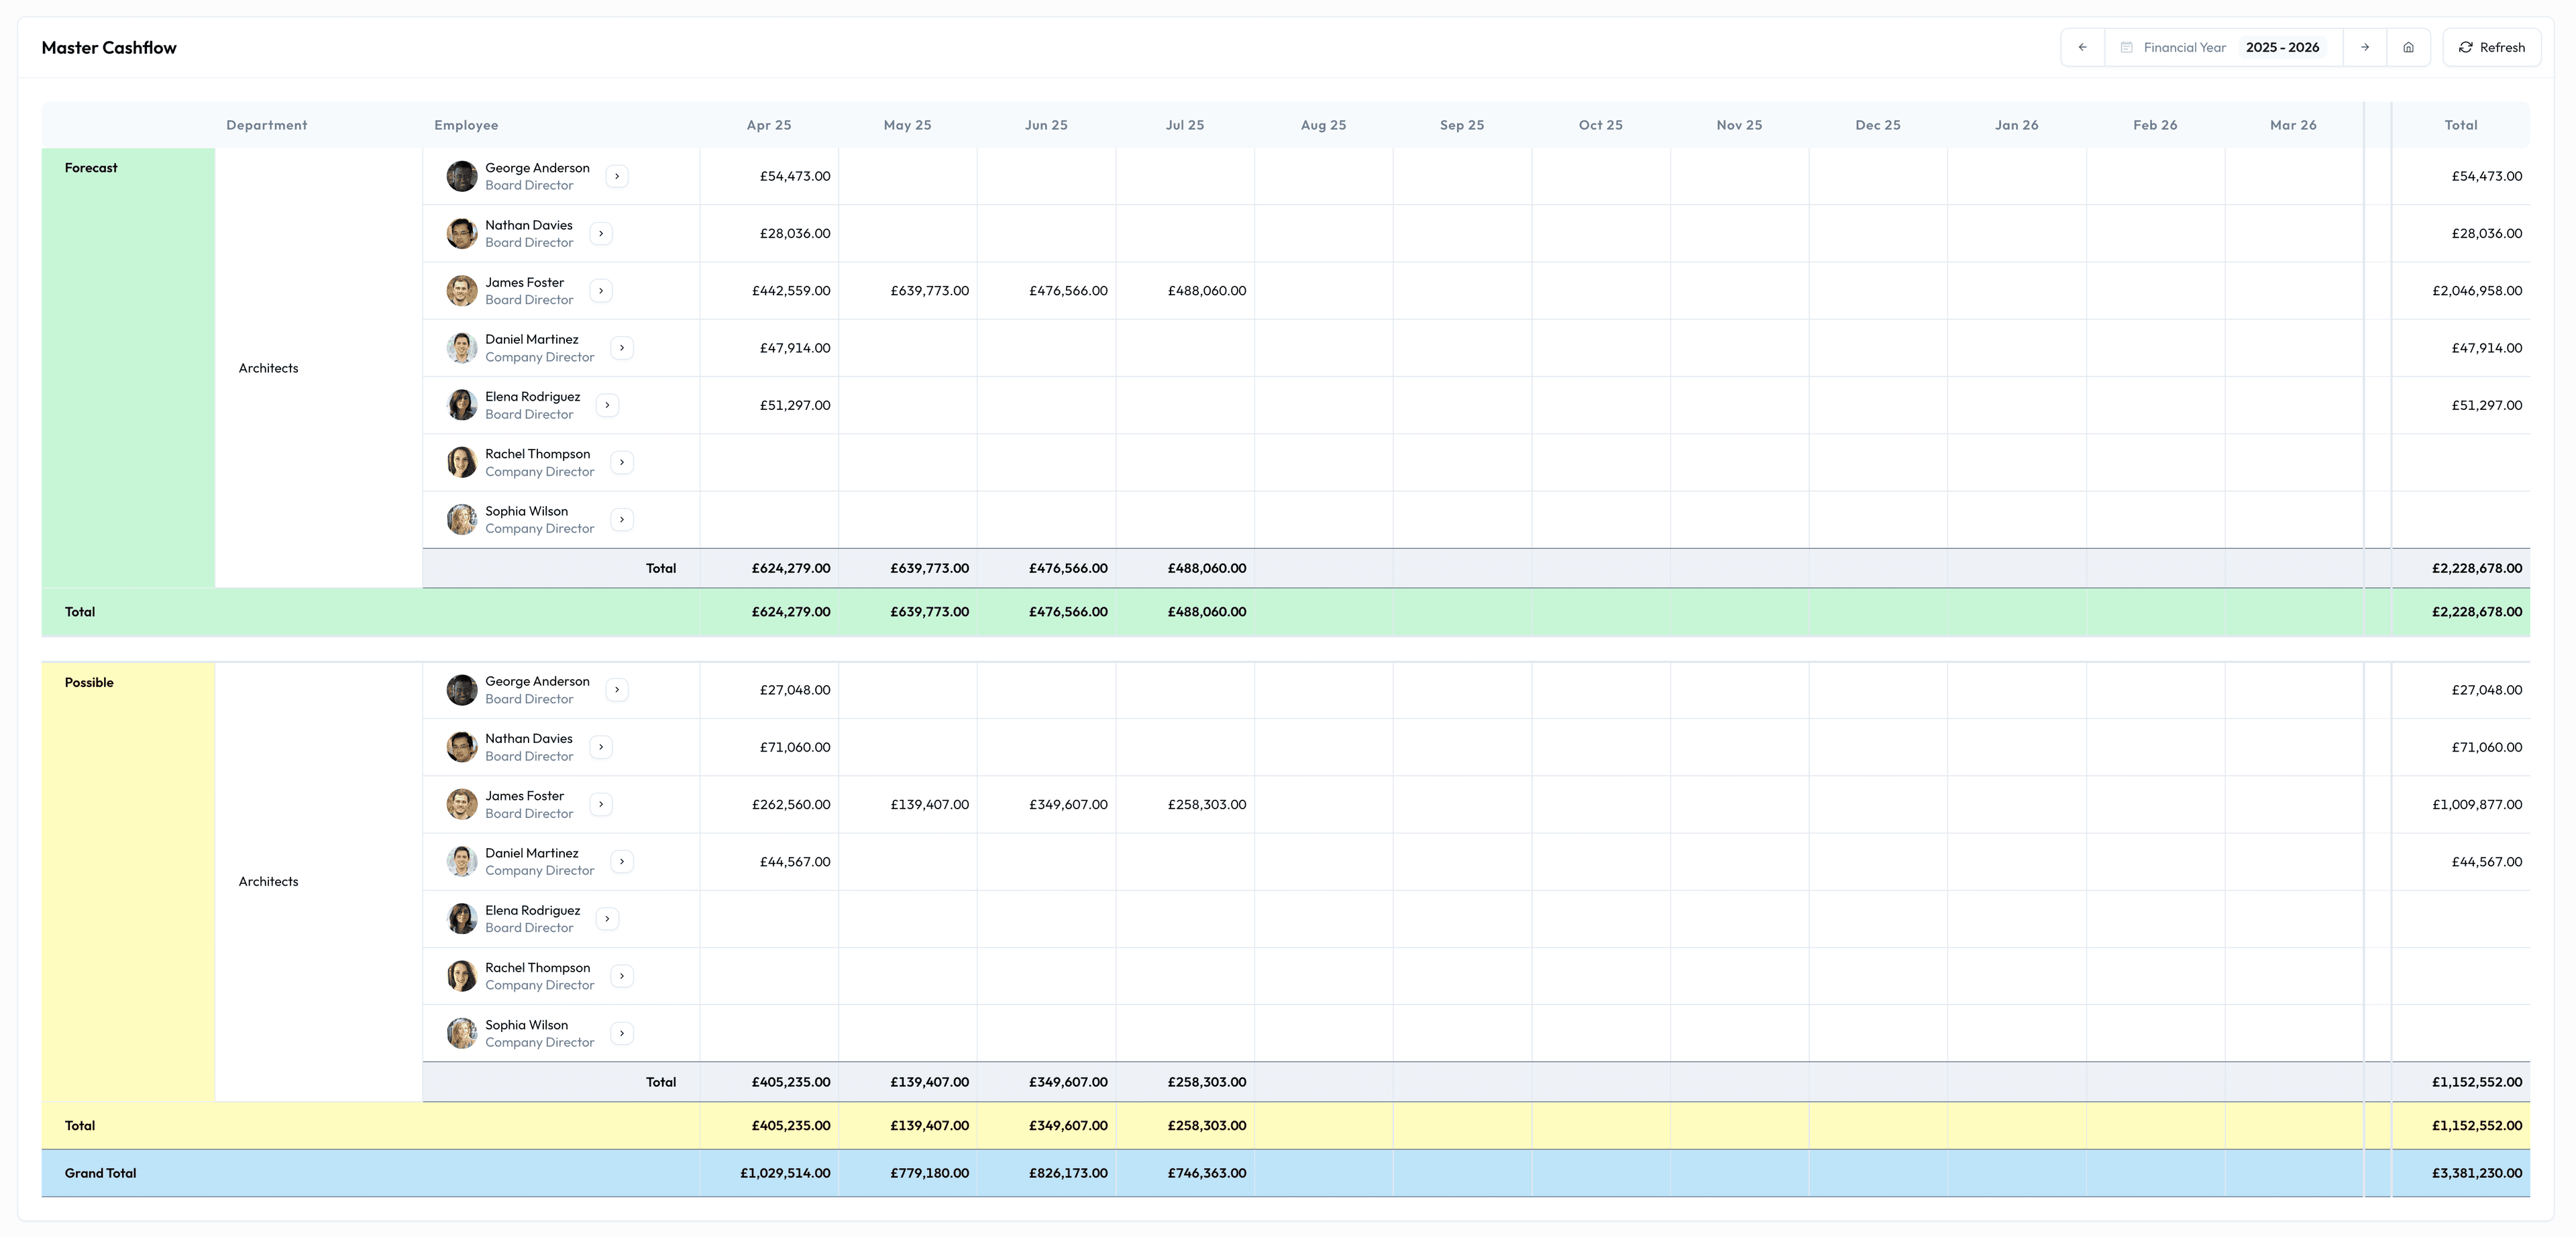Expand Elena Rodriguez in Forecast section
This screenshot has height=1238, width=2576.
[x=607, y=405]
